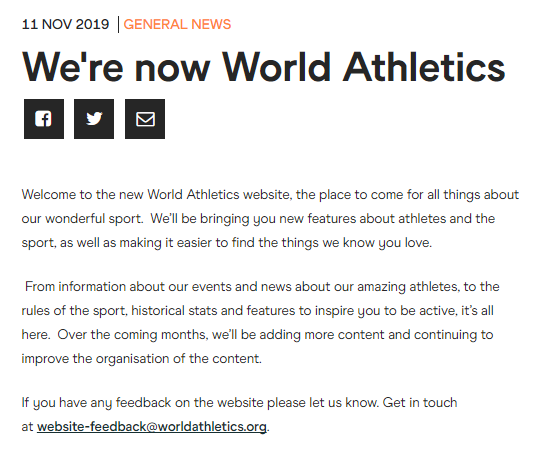Click the words Get in touch
The width and height of the screenshot is (553, 456).
pos(420,402)
